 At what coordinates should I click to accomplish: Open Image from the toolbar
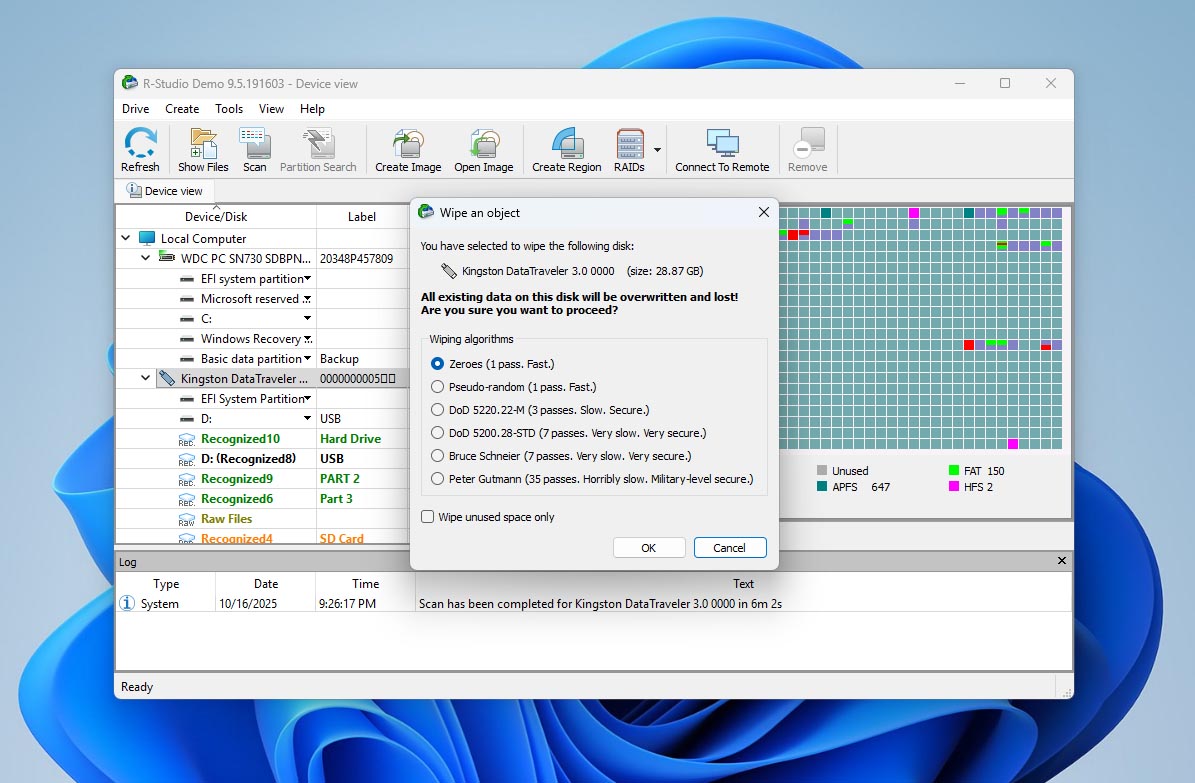[484, 148]
